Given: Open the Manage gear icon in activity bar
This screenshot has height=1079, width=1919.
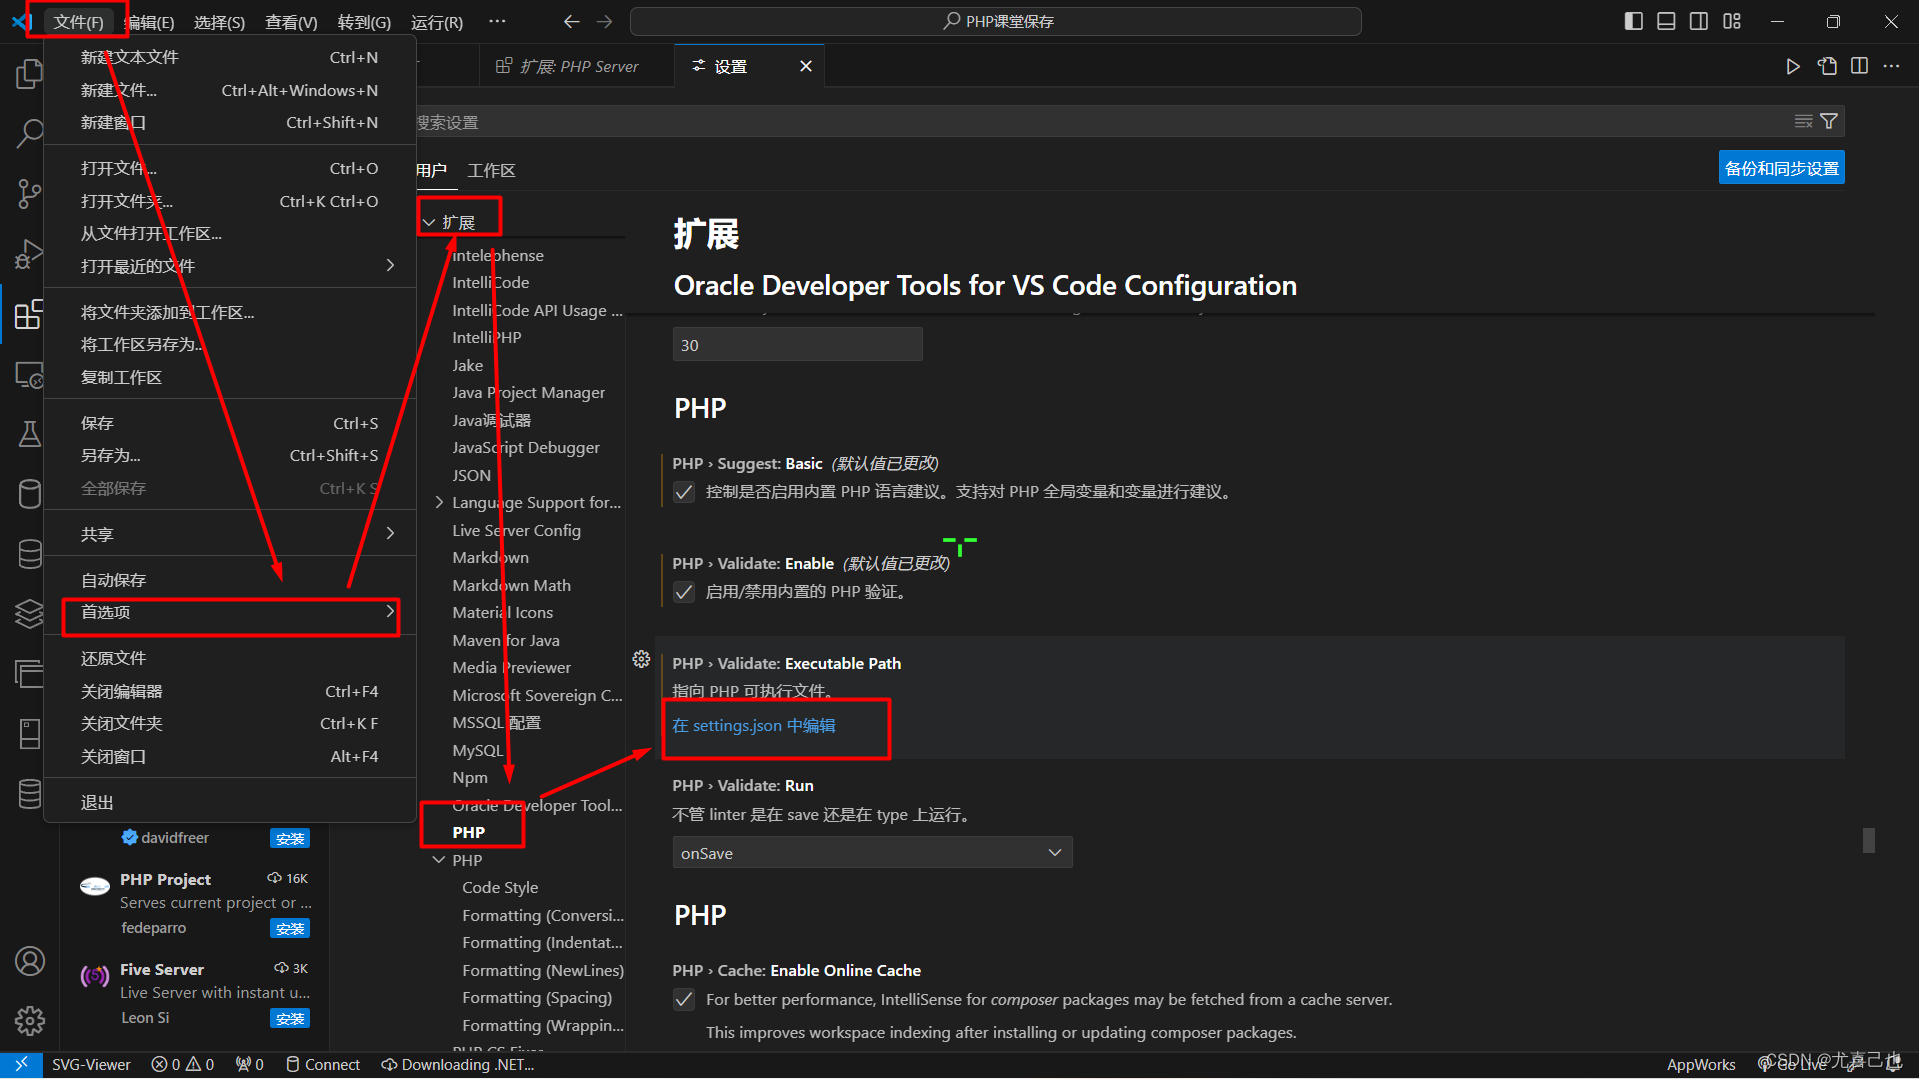Looking at the screenshot, I should (29, 1021).
